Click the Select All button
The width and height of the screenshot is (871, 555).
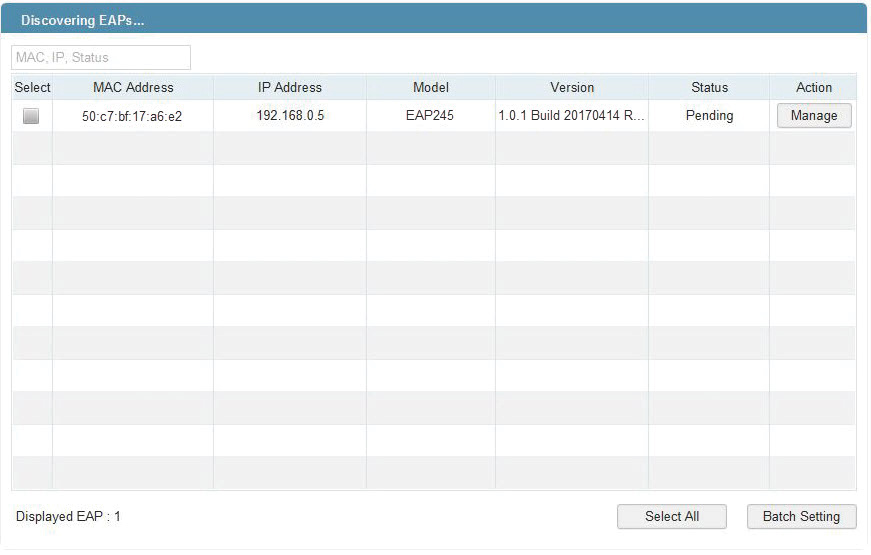click(672, 517)
